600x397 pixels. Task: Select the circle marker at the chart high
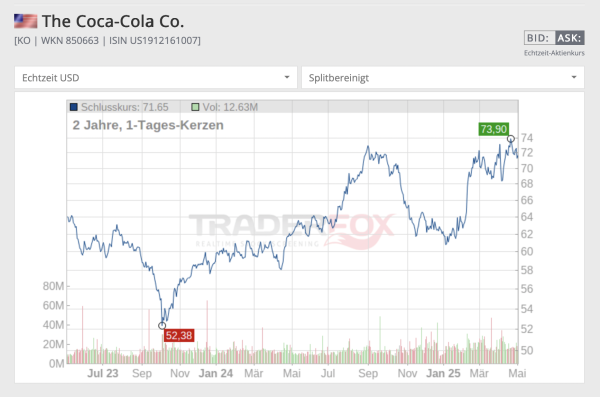pos(510,139)
